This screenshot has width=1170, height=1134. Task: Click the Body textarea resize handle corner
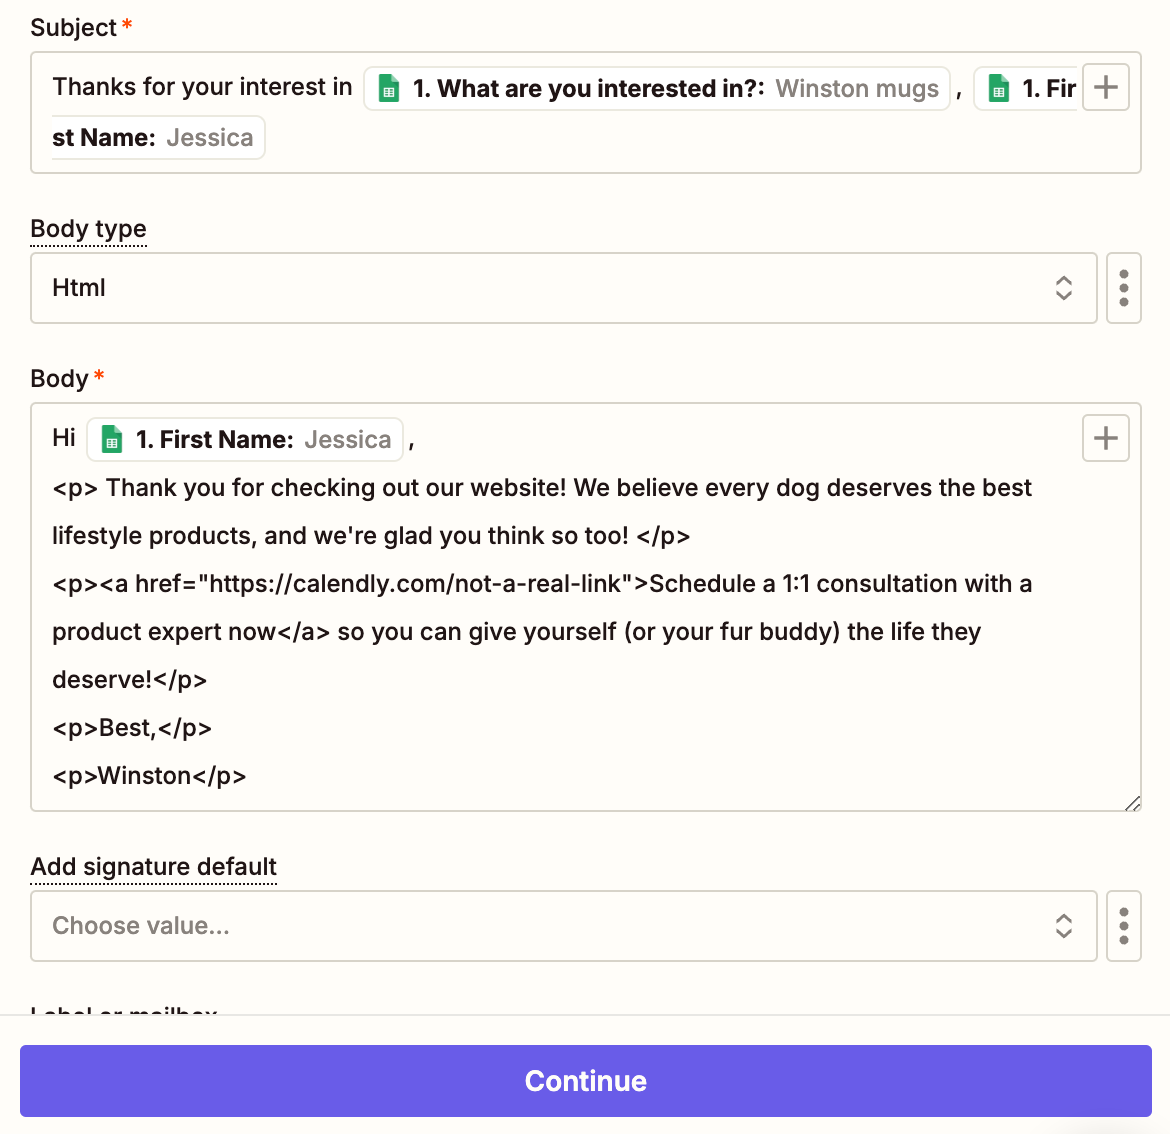1132,803
